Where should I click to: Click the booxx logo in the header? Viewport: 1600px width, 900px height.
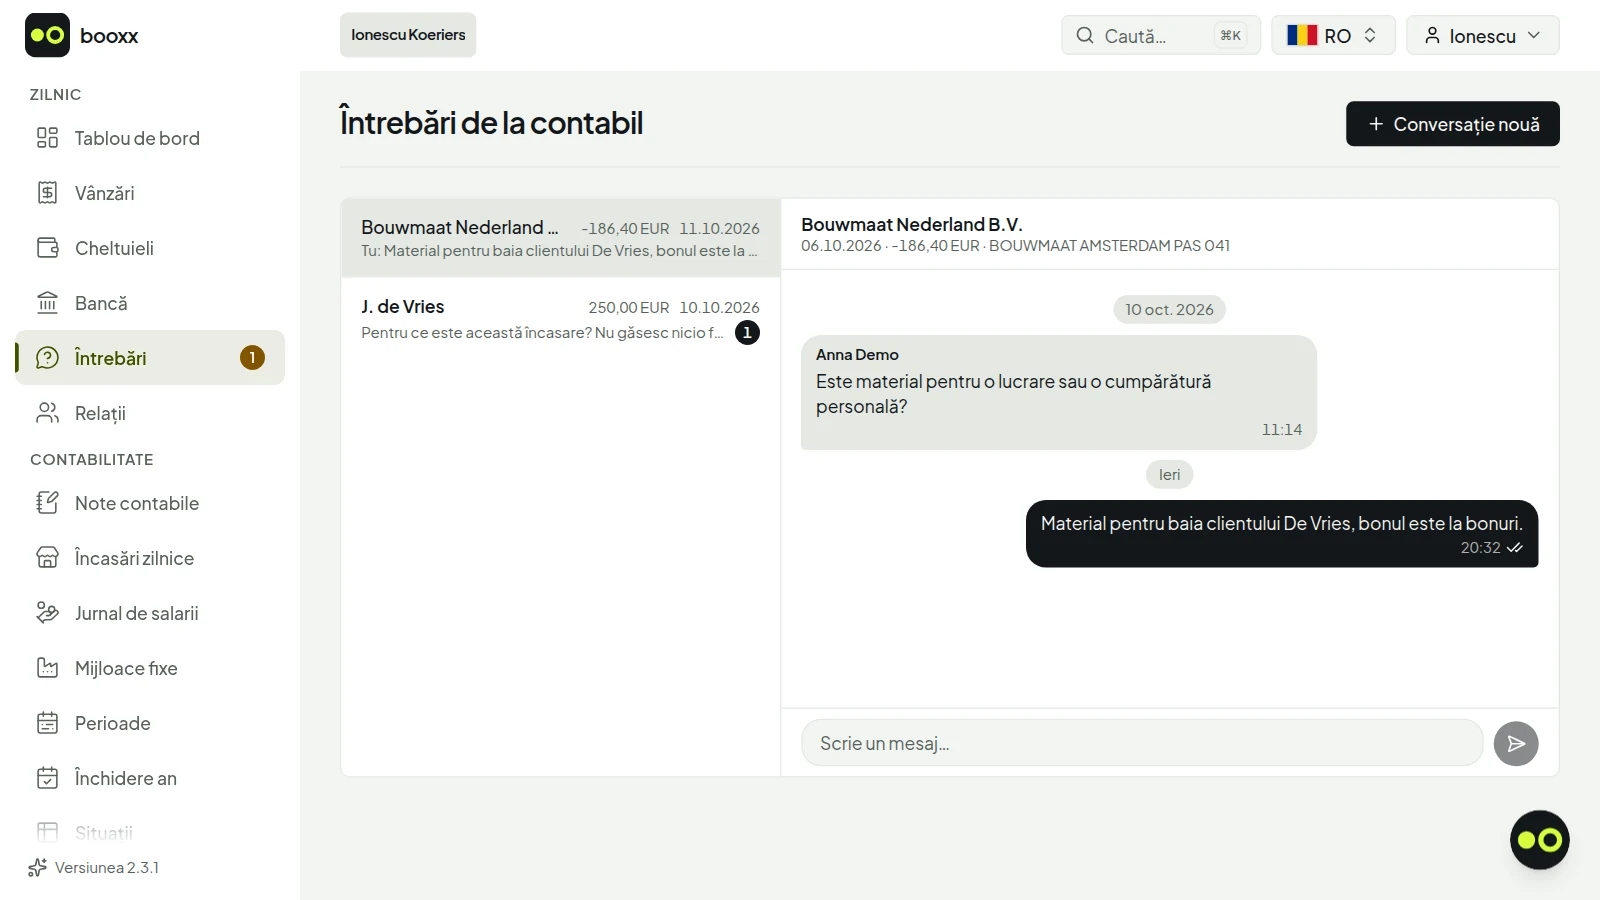[82, 36]
